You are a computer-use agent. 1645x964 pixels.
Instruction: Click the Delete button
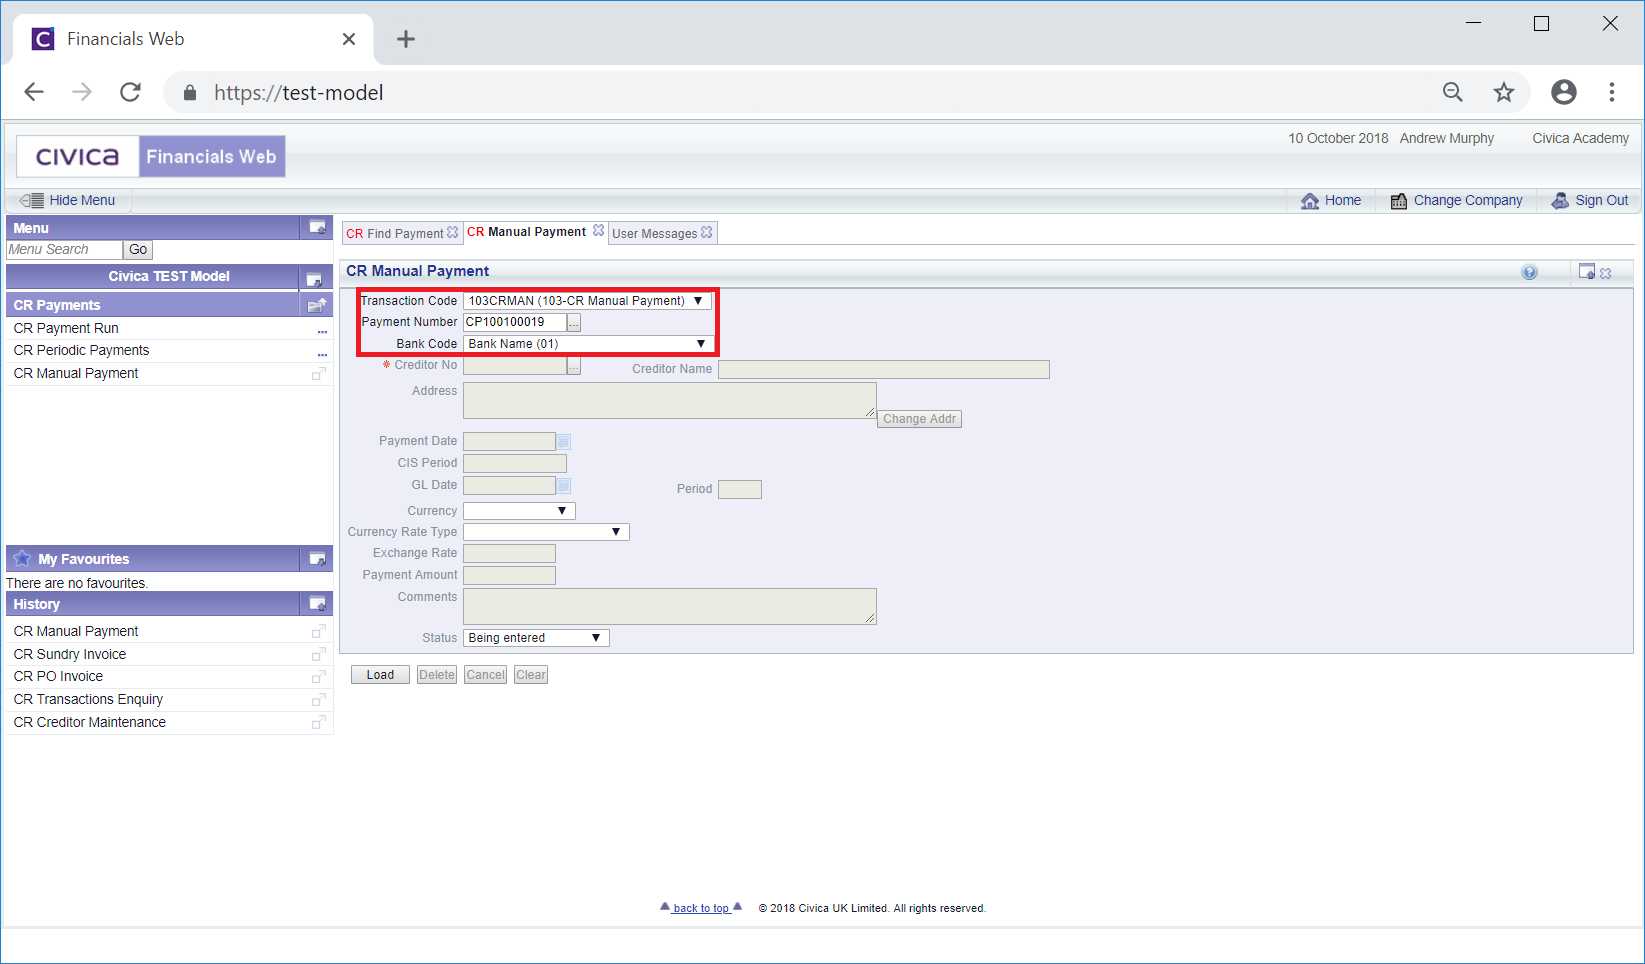[437, 675]
